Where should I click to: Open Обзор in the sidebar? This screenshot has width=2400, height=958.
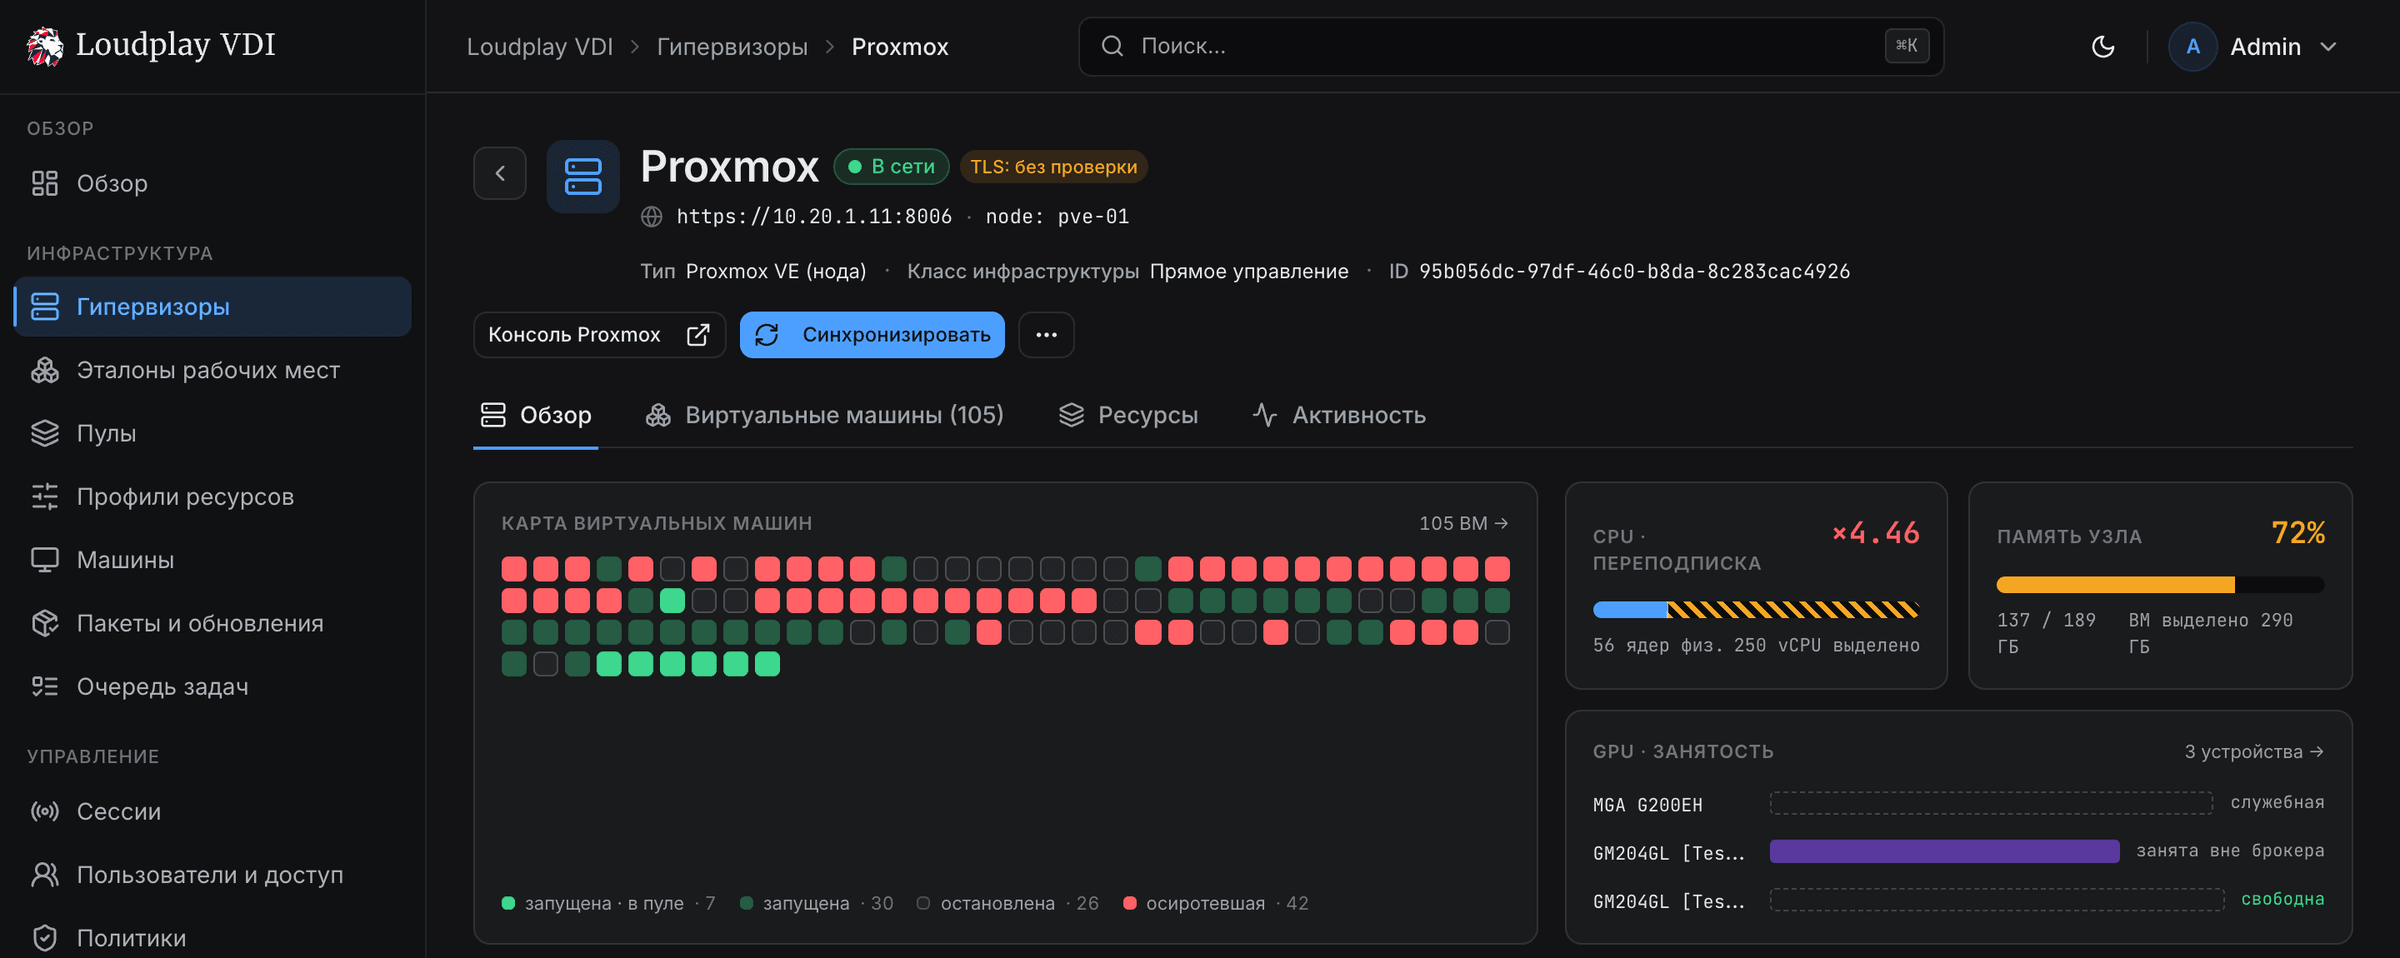(x=212, y=183)
